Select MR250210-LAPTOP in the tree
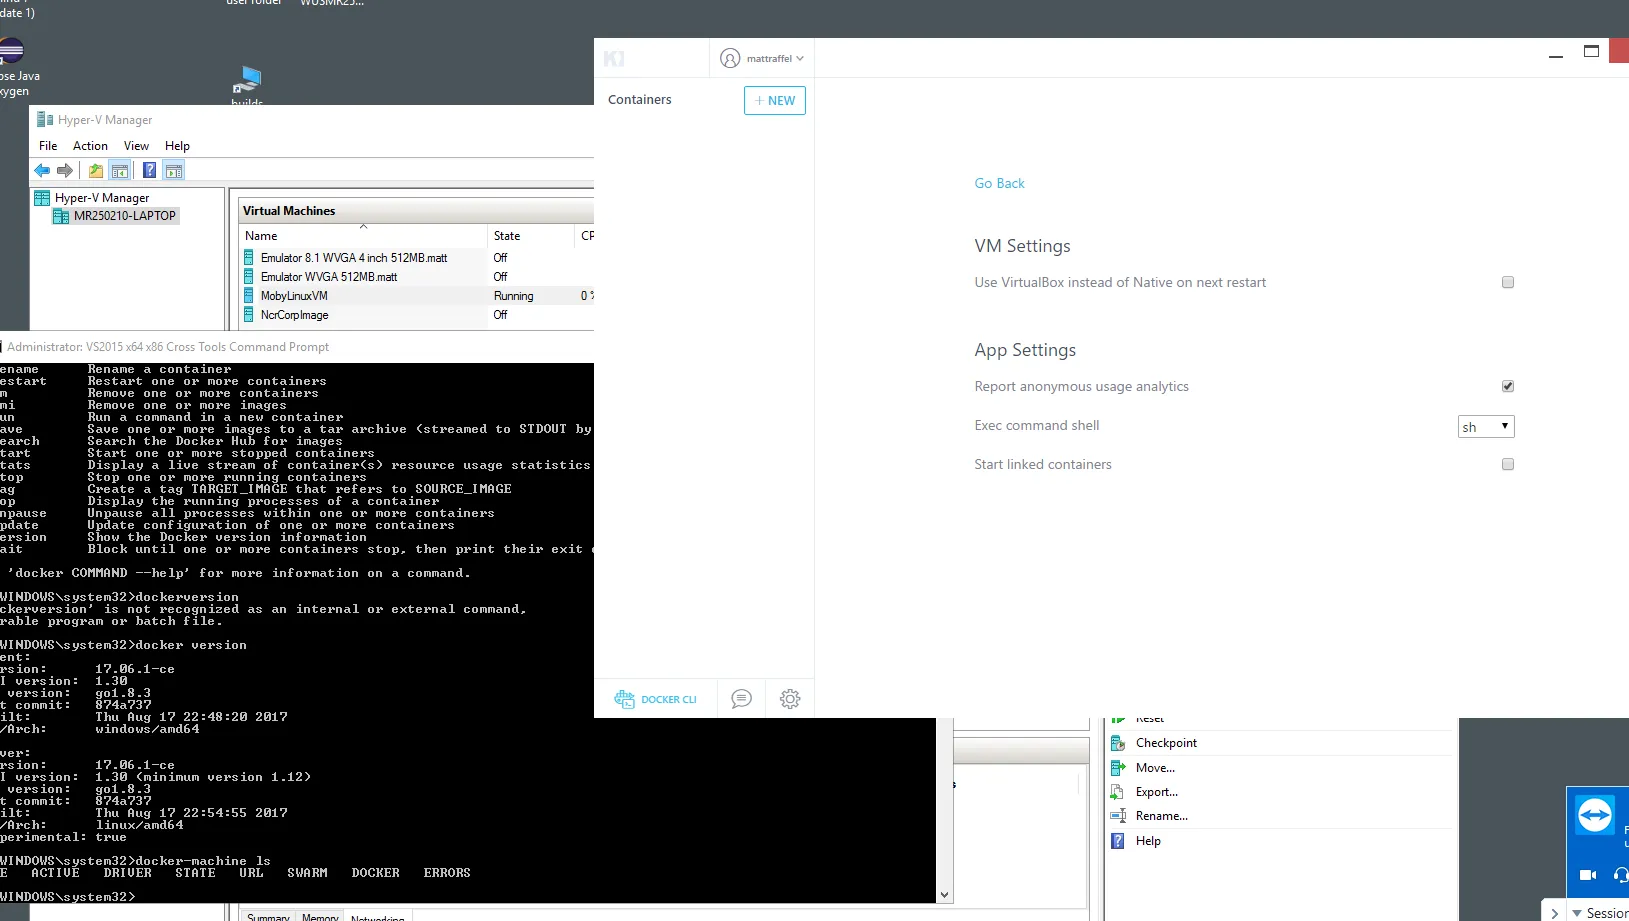 click(125, 216)
